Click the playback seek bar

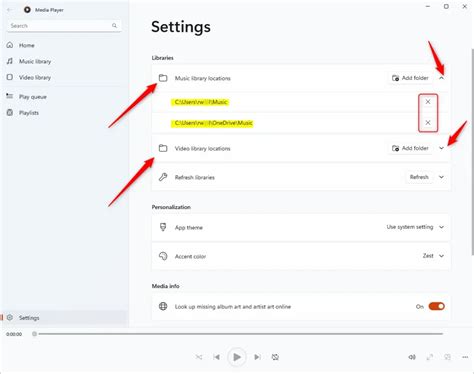(x=239, y=334)
